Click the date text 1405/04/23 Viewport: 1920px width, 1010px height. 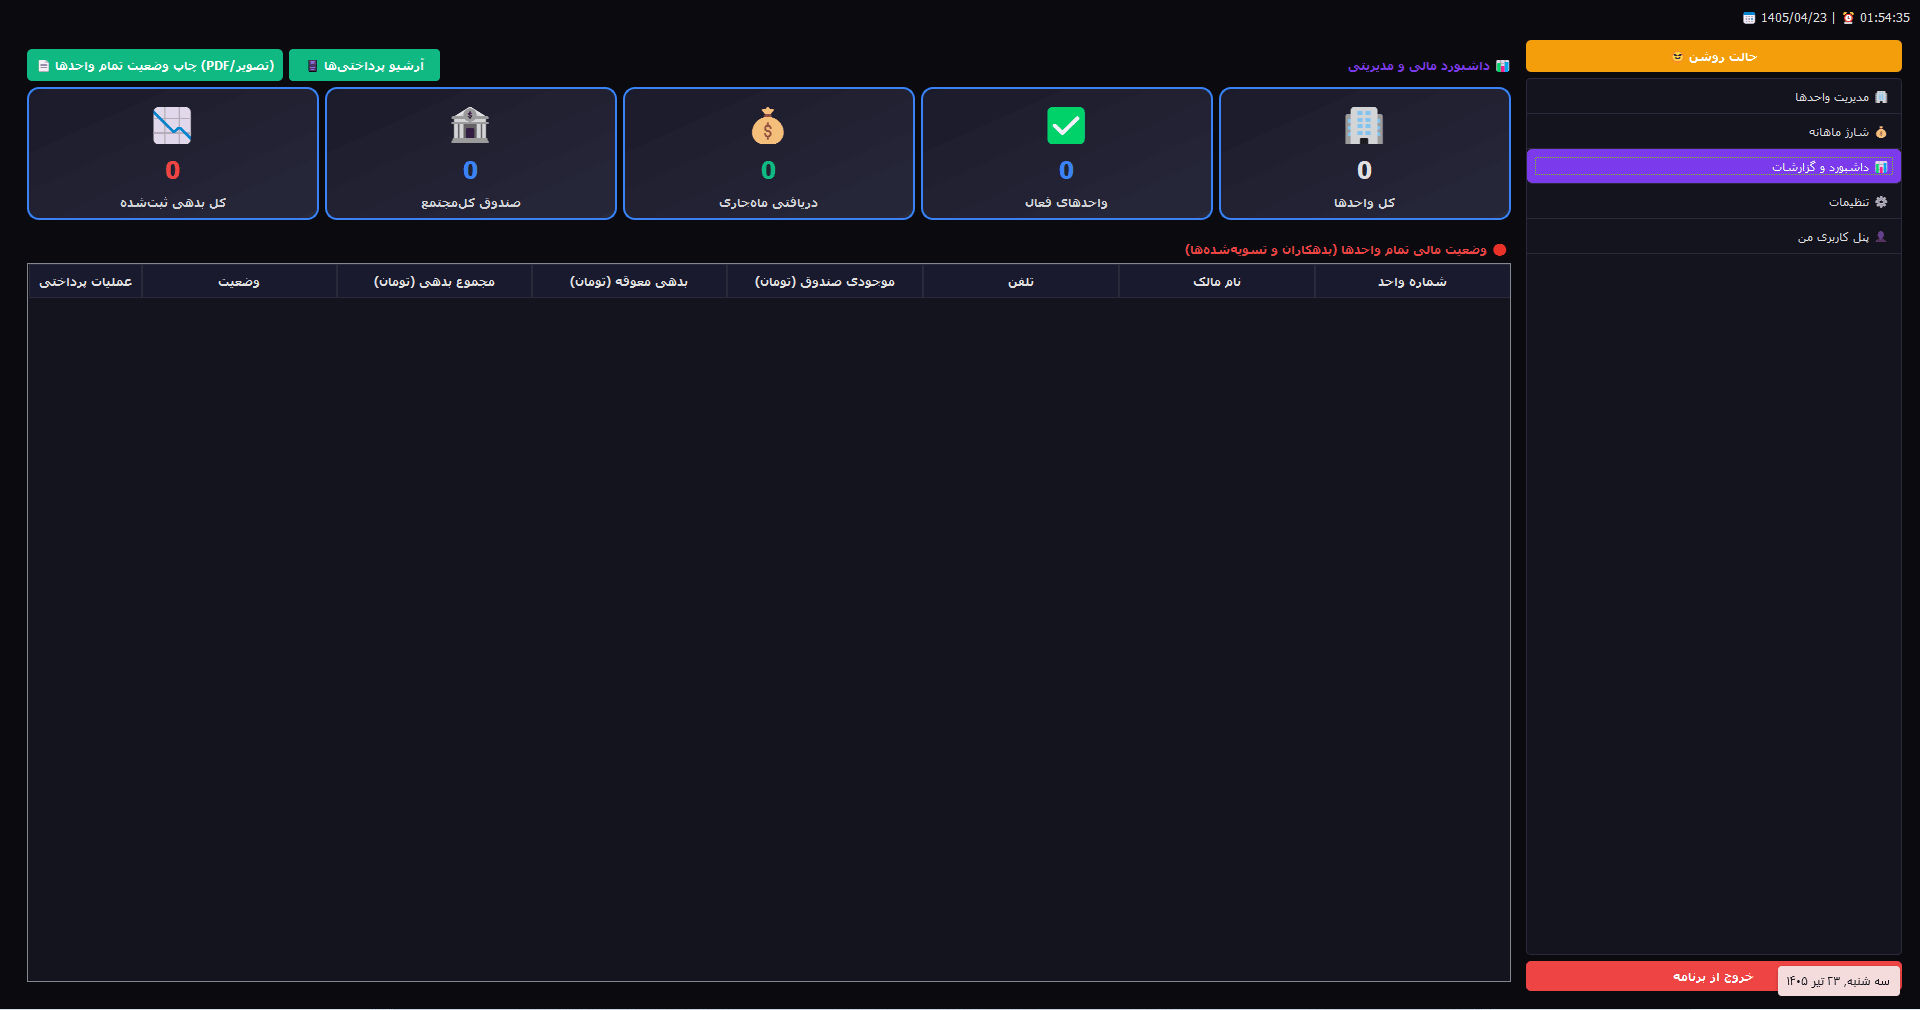click(1794, 18)
